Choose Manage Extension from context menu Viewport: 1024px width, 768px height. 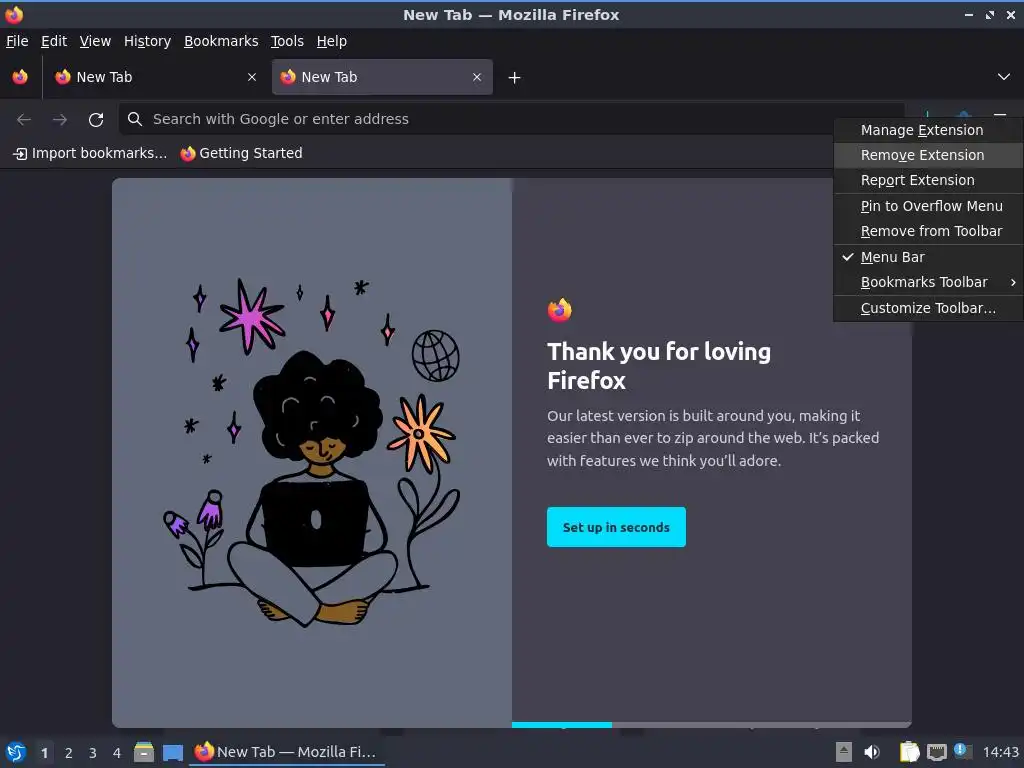click(x=929, y=130)
